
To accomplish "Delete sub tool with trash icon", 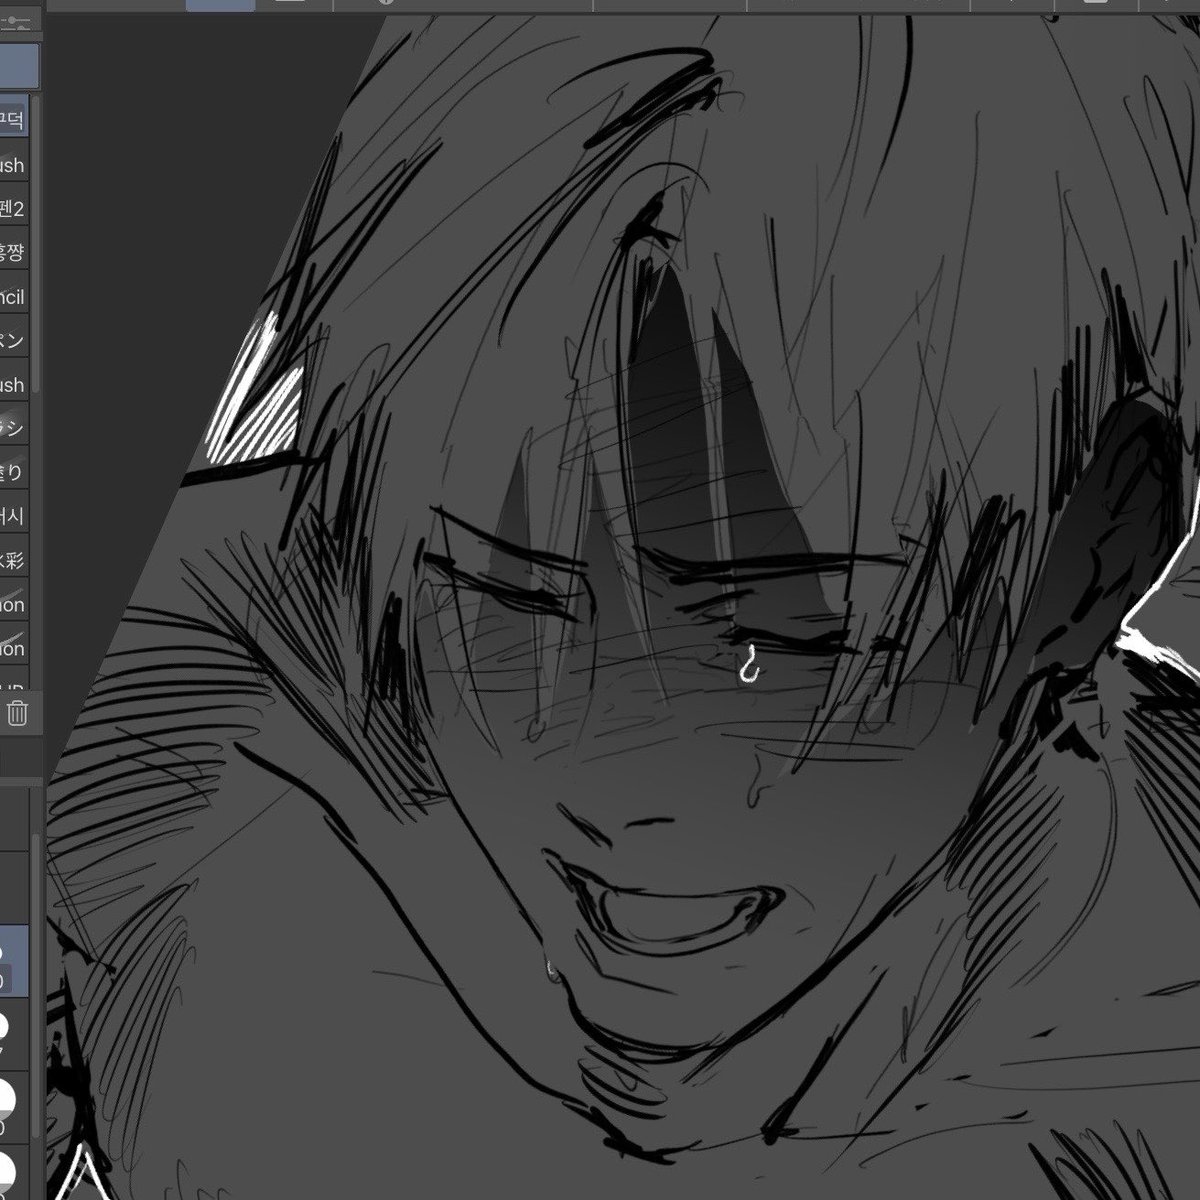I will pyautogui.click(x=17, y=713).
